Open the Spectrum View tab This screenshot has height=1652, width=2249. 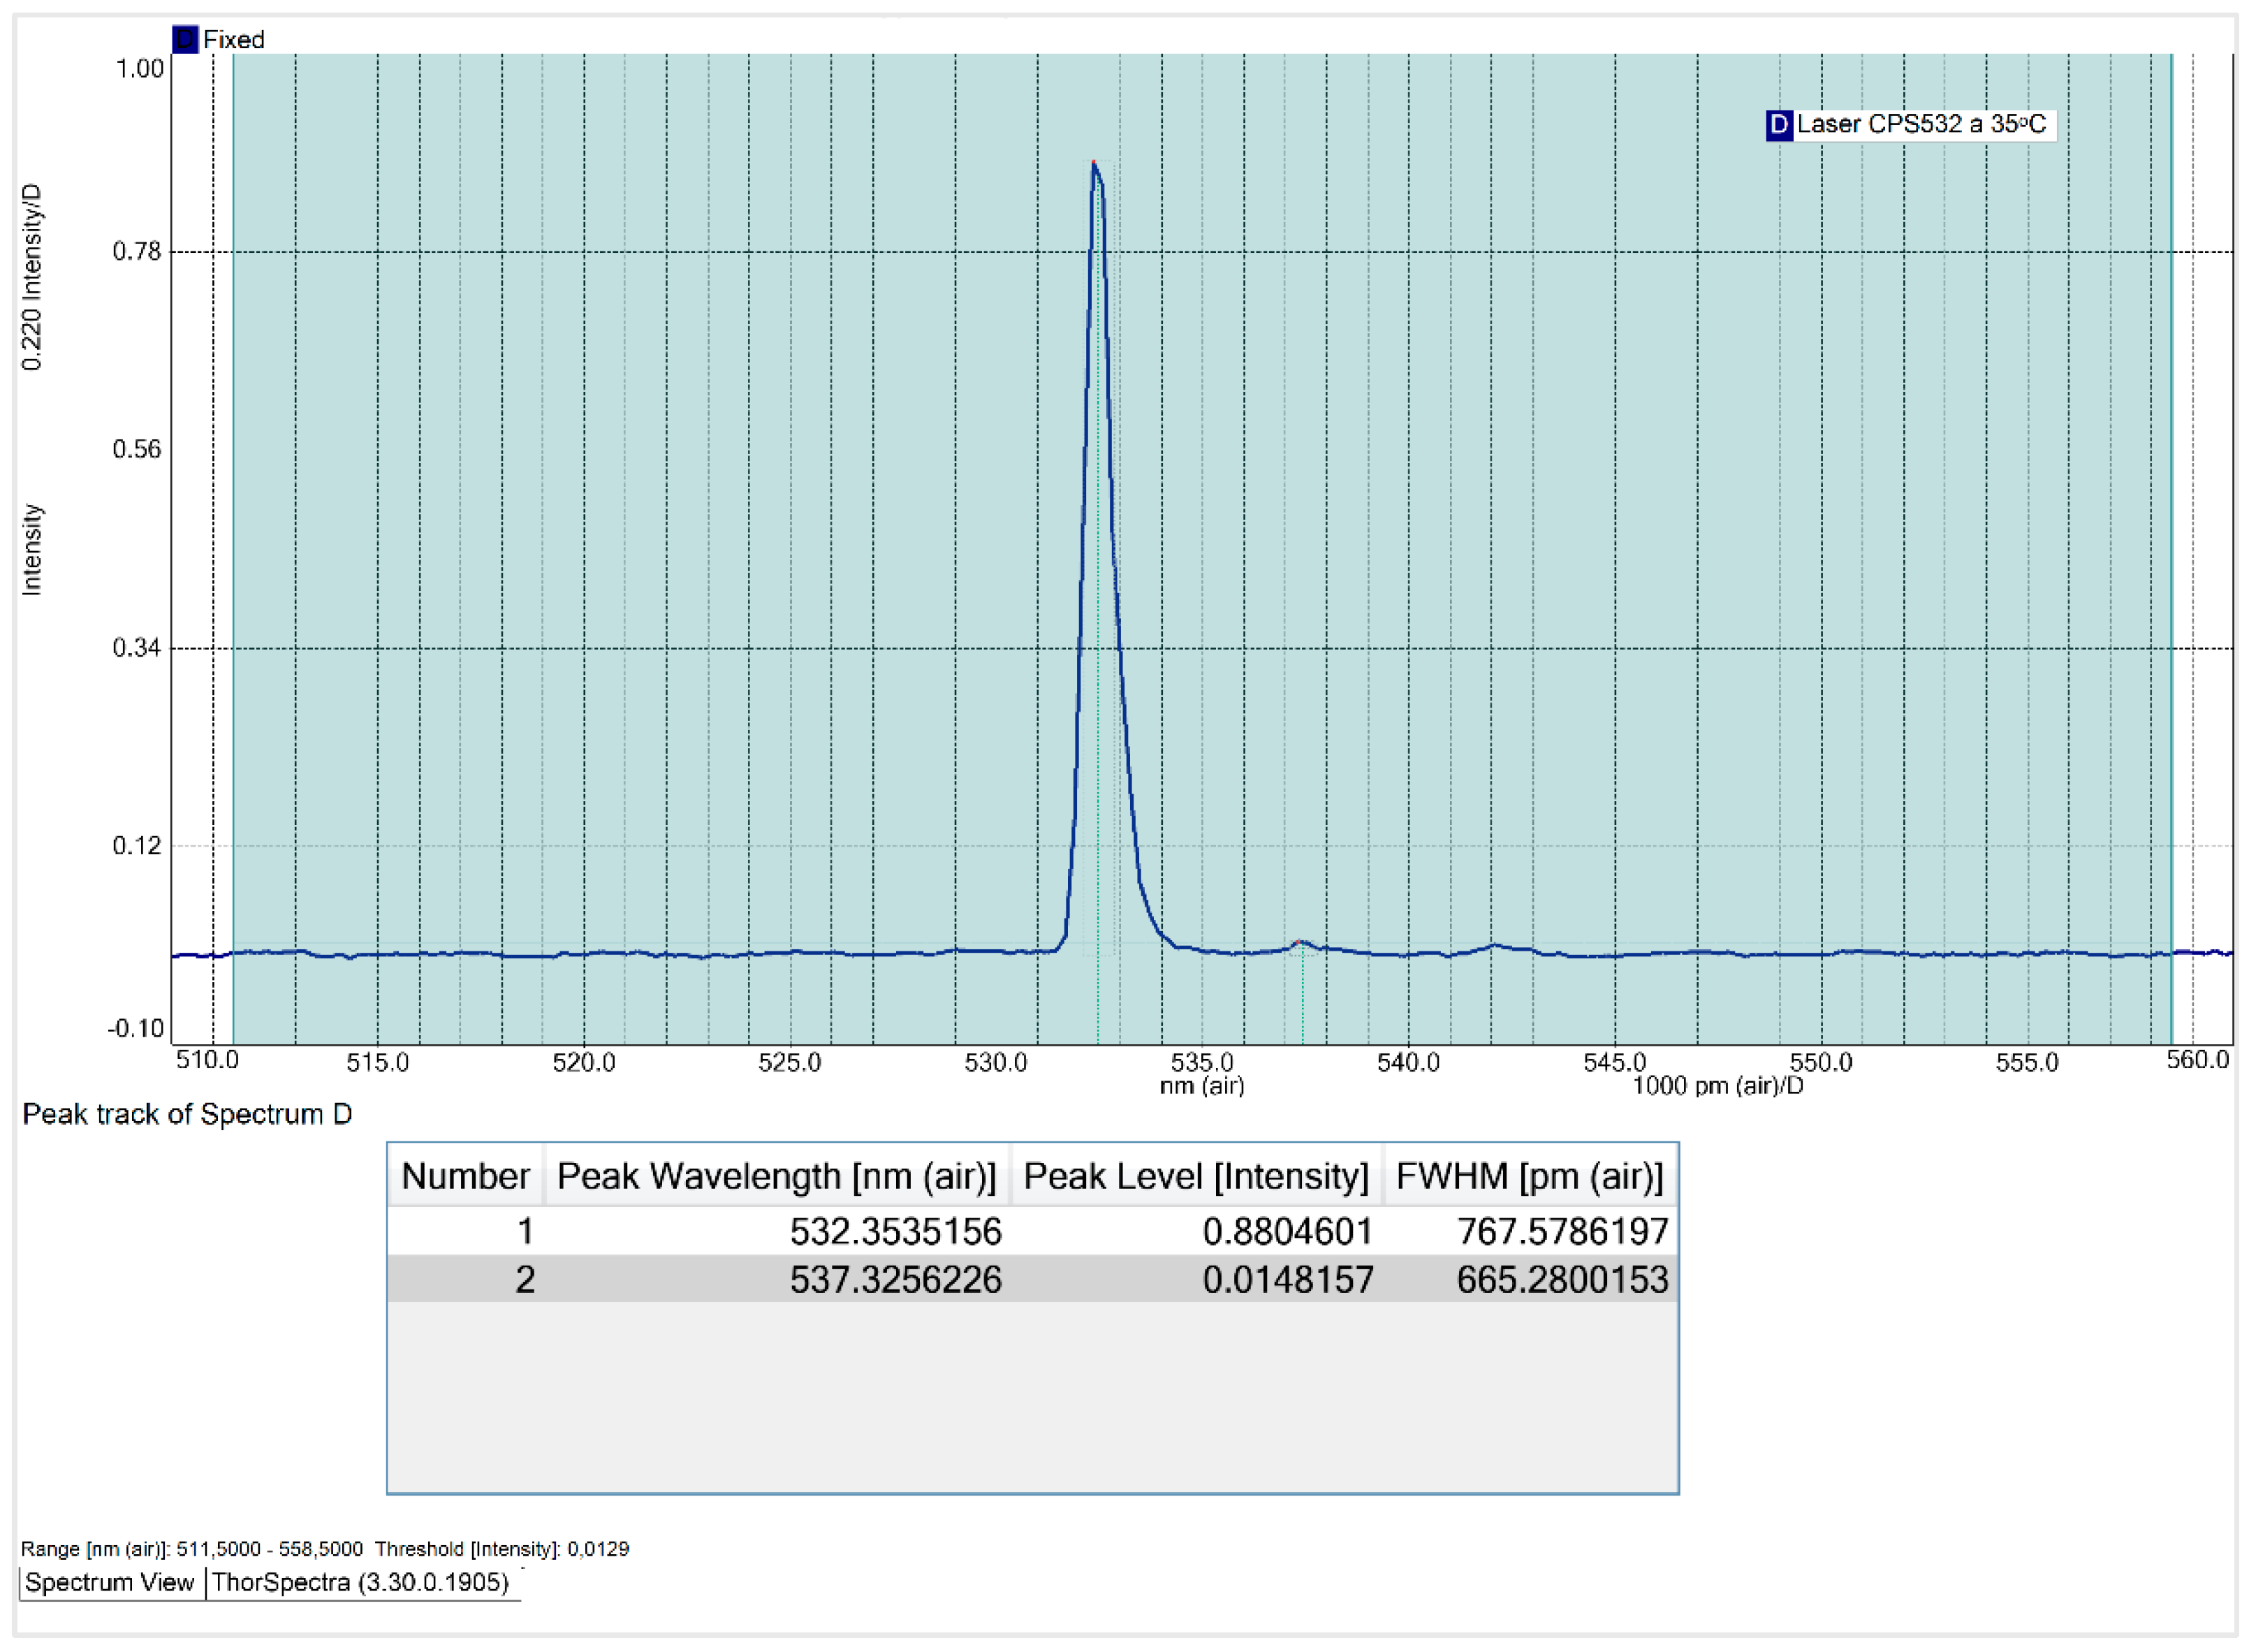point(109,1582)
